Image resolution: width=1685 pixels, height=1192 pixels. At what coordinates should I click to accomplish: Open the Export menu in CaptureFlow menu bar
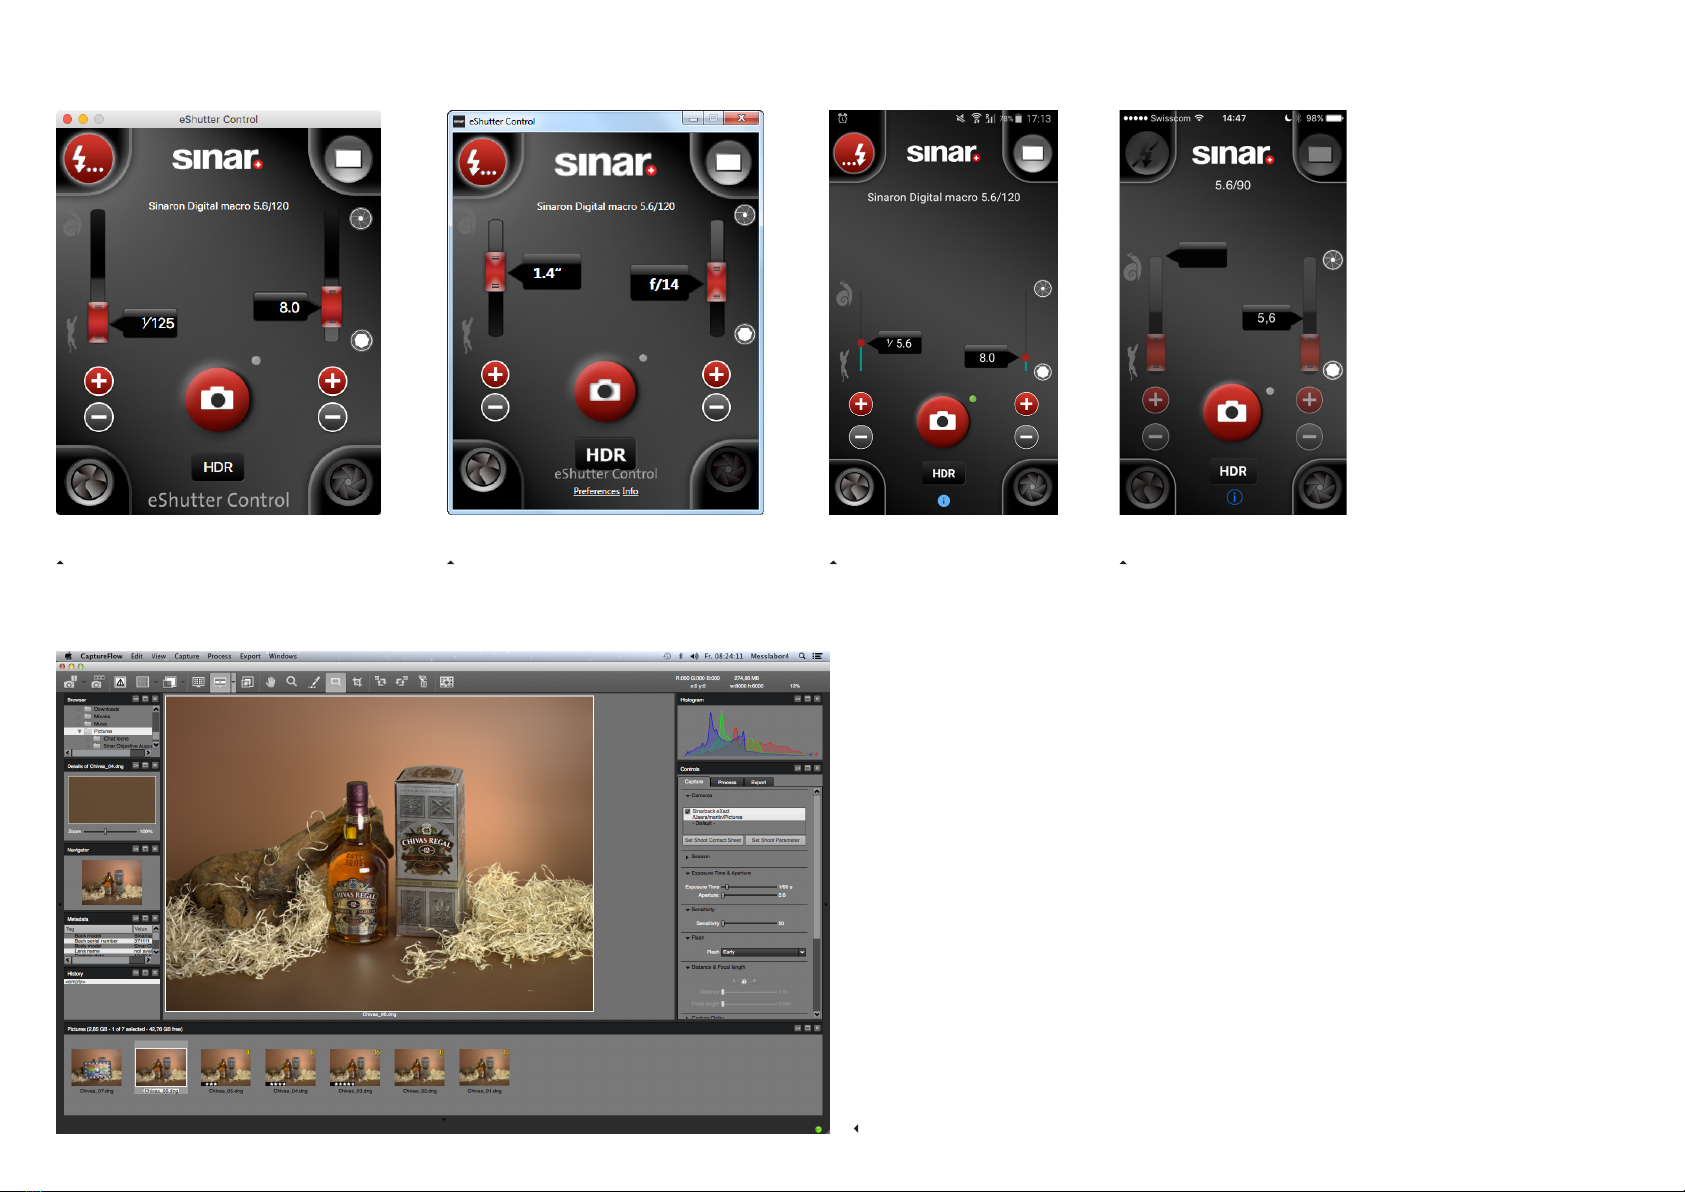250,656
